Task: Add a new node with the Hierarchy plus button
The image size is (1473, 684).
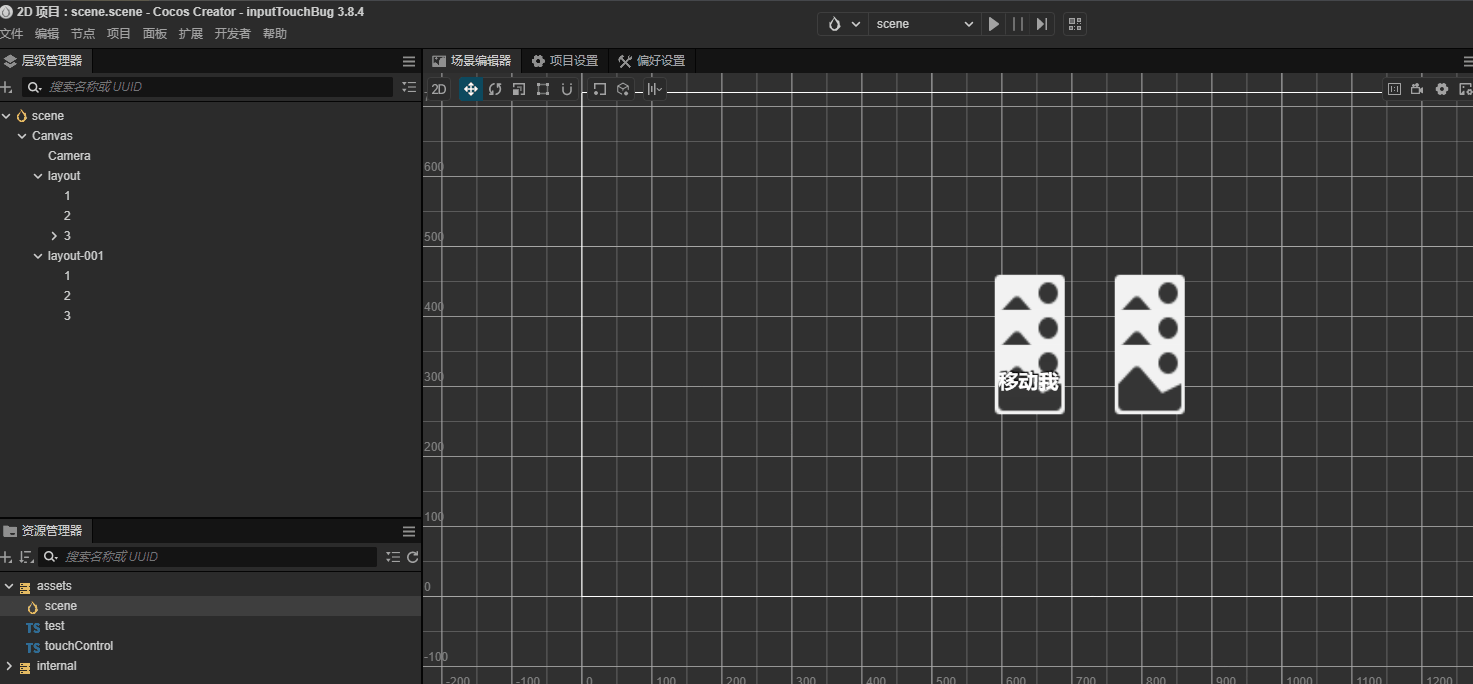Action: click(x=7, y=87)
